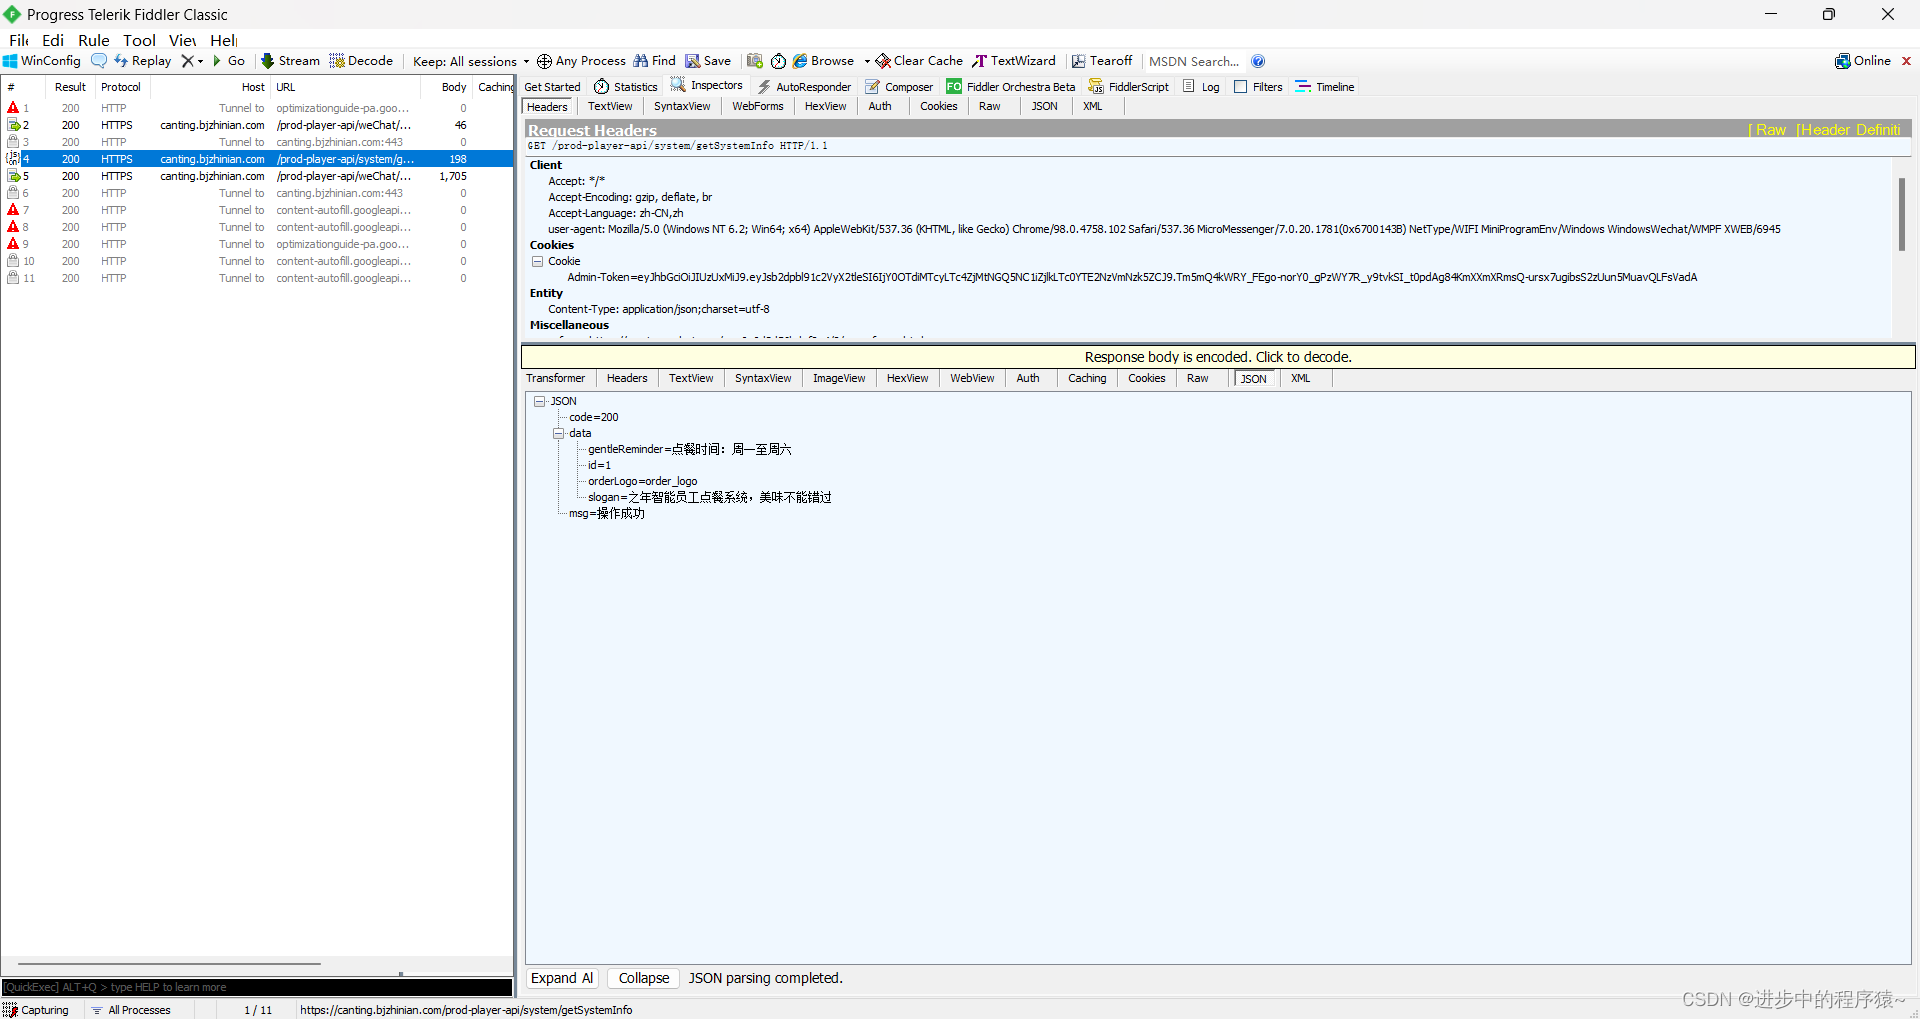
Task: Open the Keep: All sessions dropdown
Action: [x=471, y=61]
